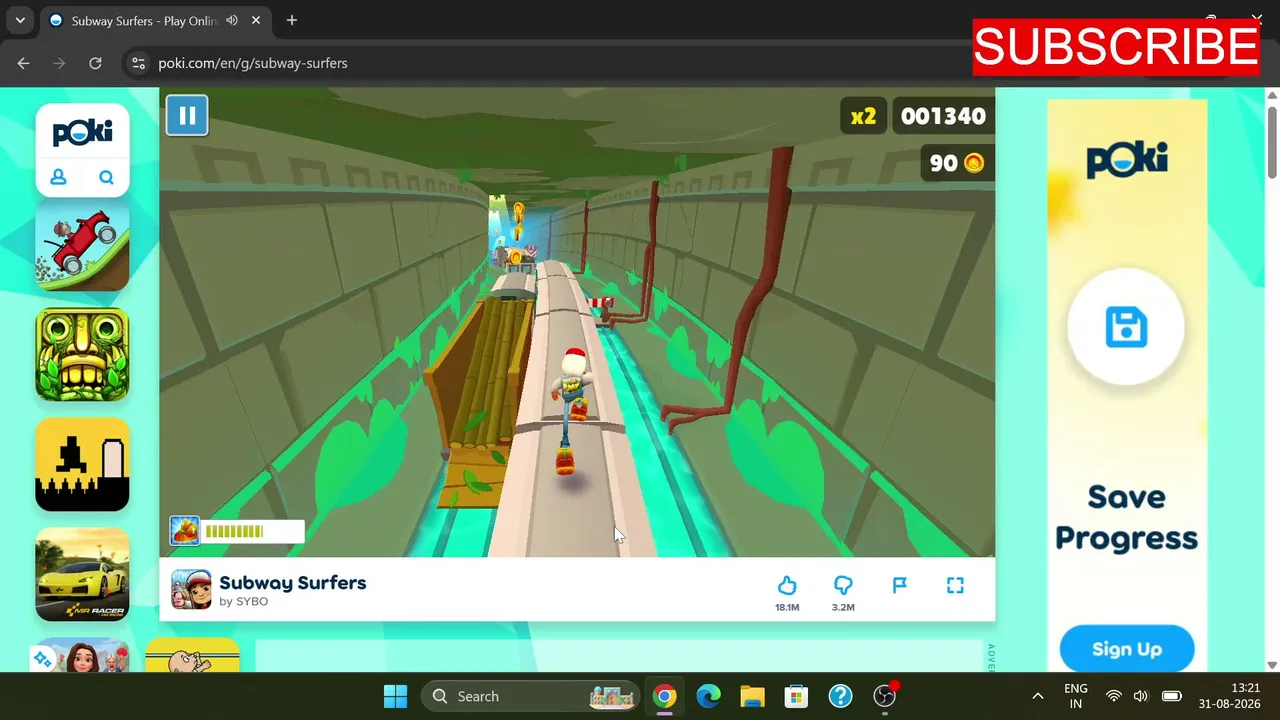Click the Save Progress heading text
The width and height of the screenshot is (1280, 720).
[x=1126, y=518]
